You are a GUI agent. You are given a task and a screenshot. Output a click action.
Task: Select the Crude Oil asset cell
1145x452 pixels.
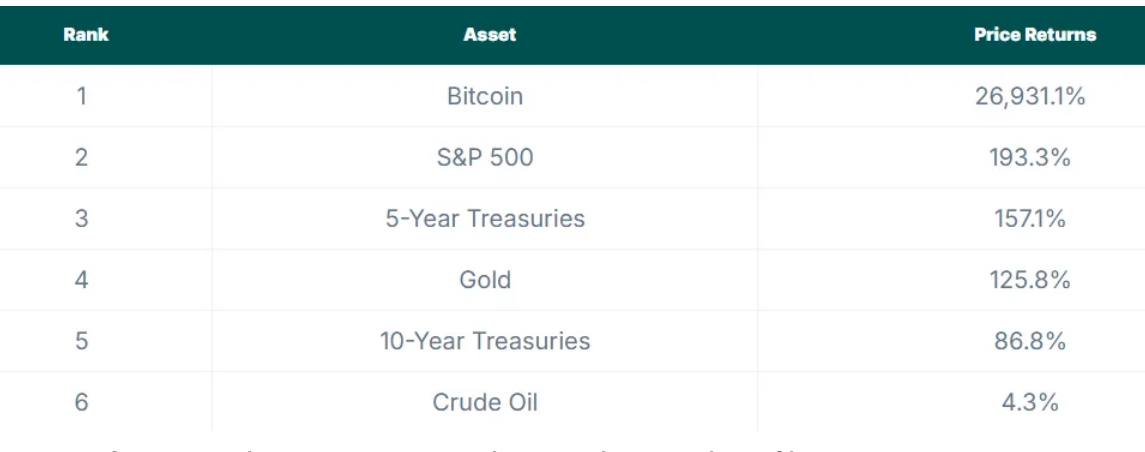coord(485,402)
